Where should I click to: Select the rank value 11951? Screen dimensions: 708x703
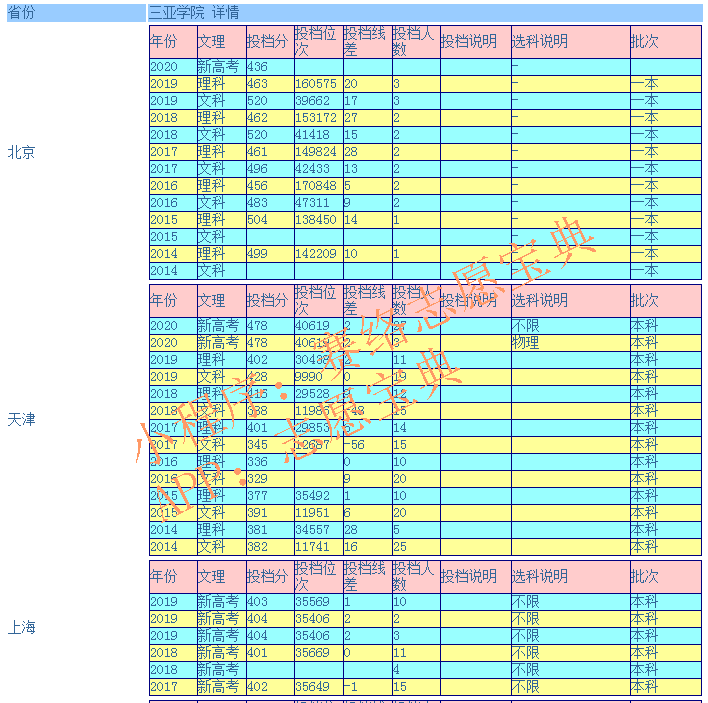312,513
